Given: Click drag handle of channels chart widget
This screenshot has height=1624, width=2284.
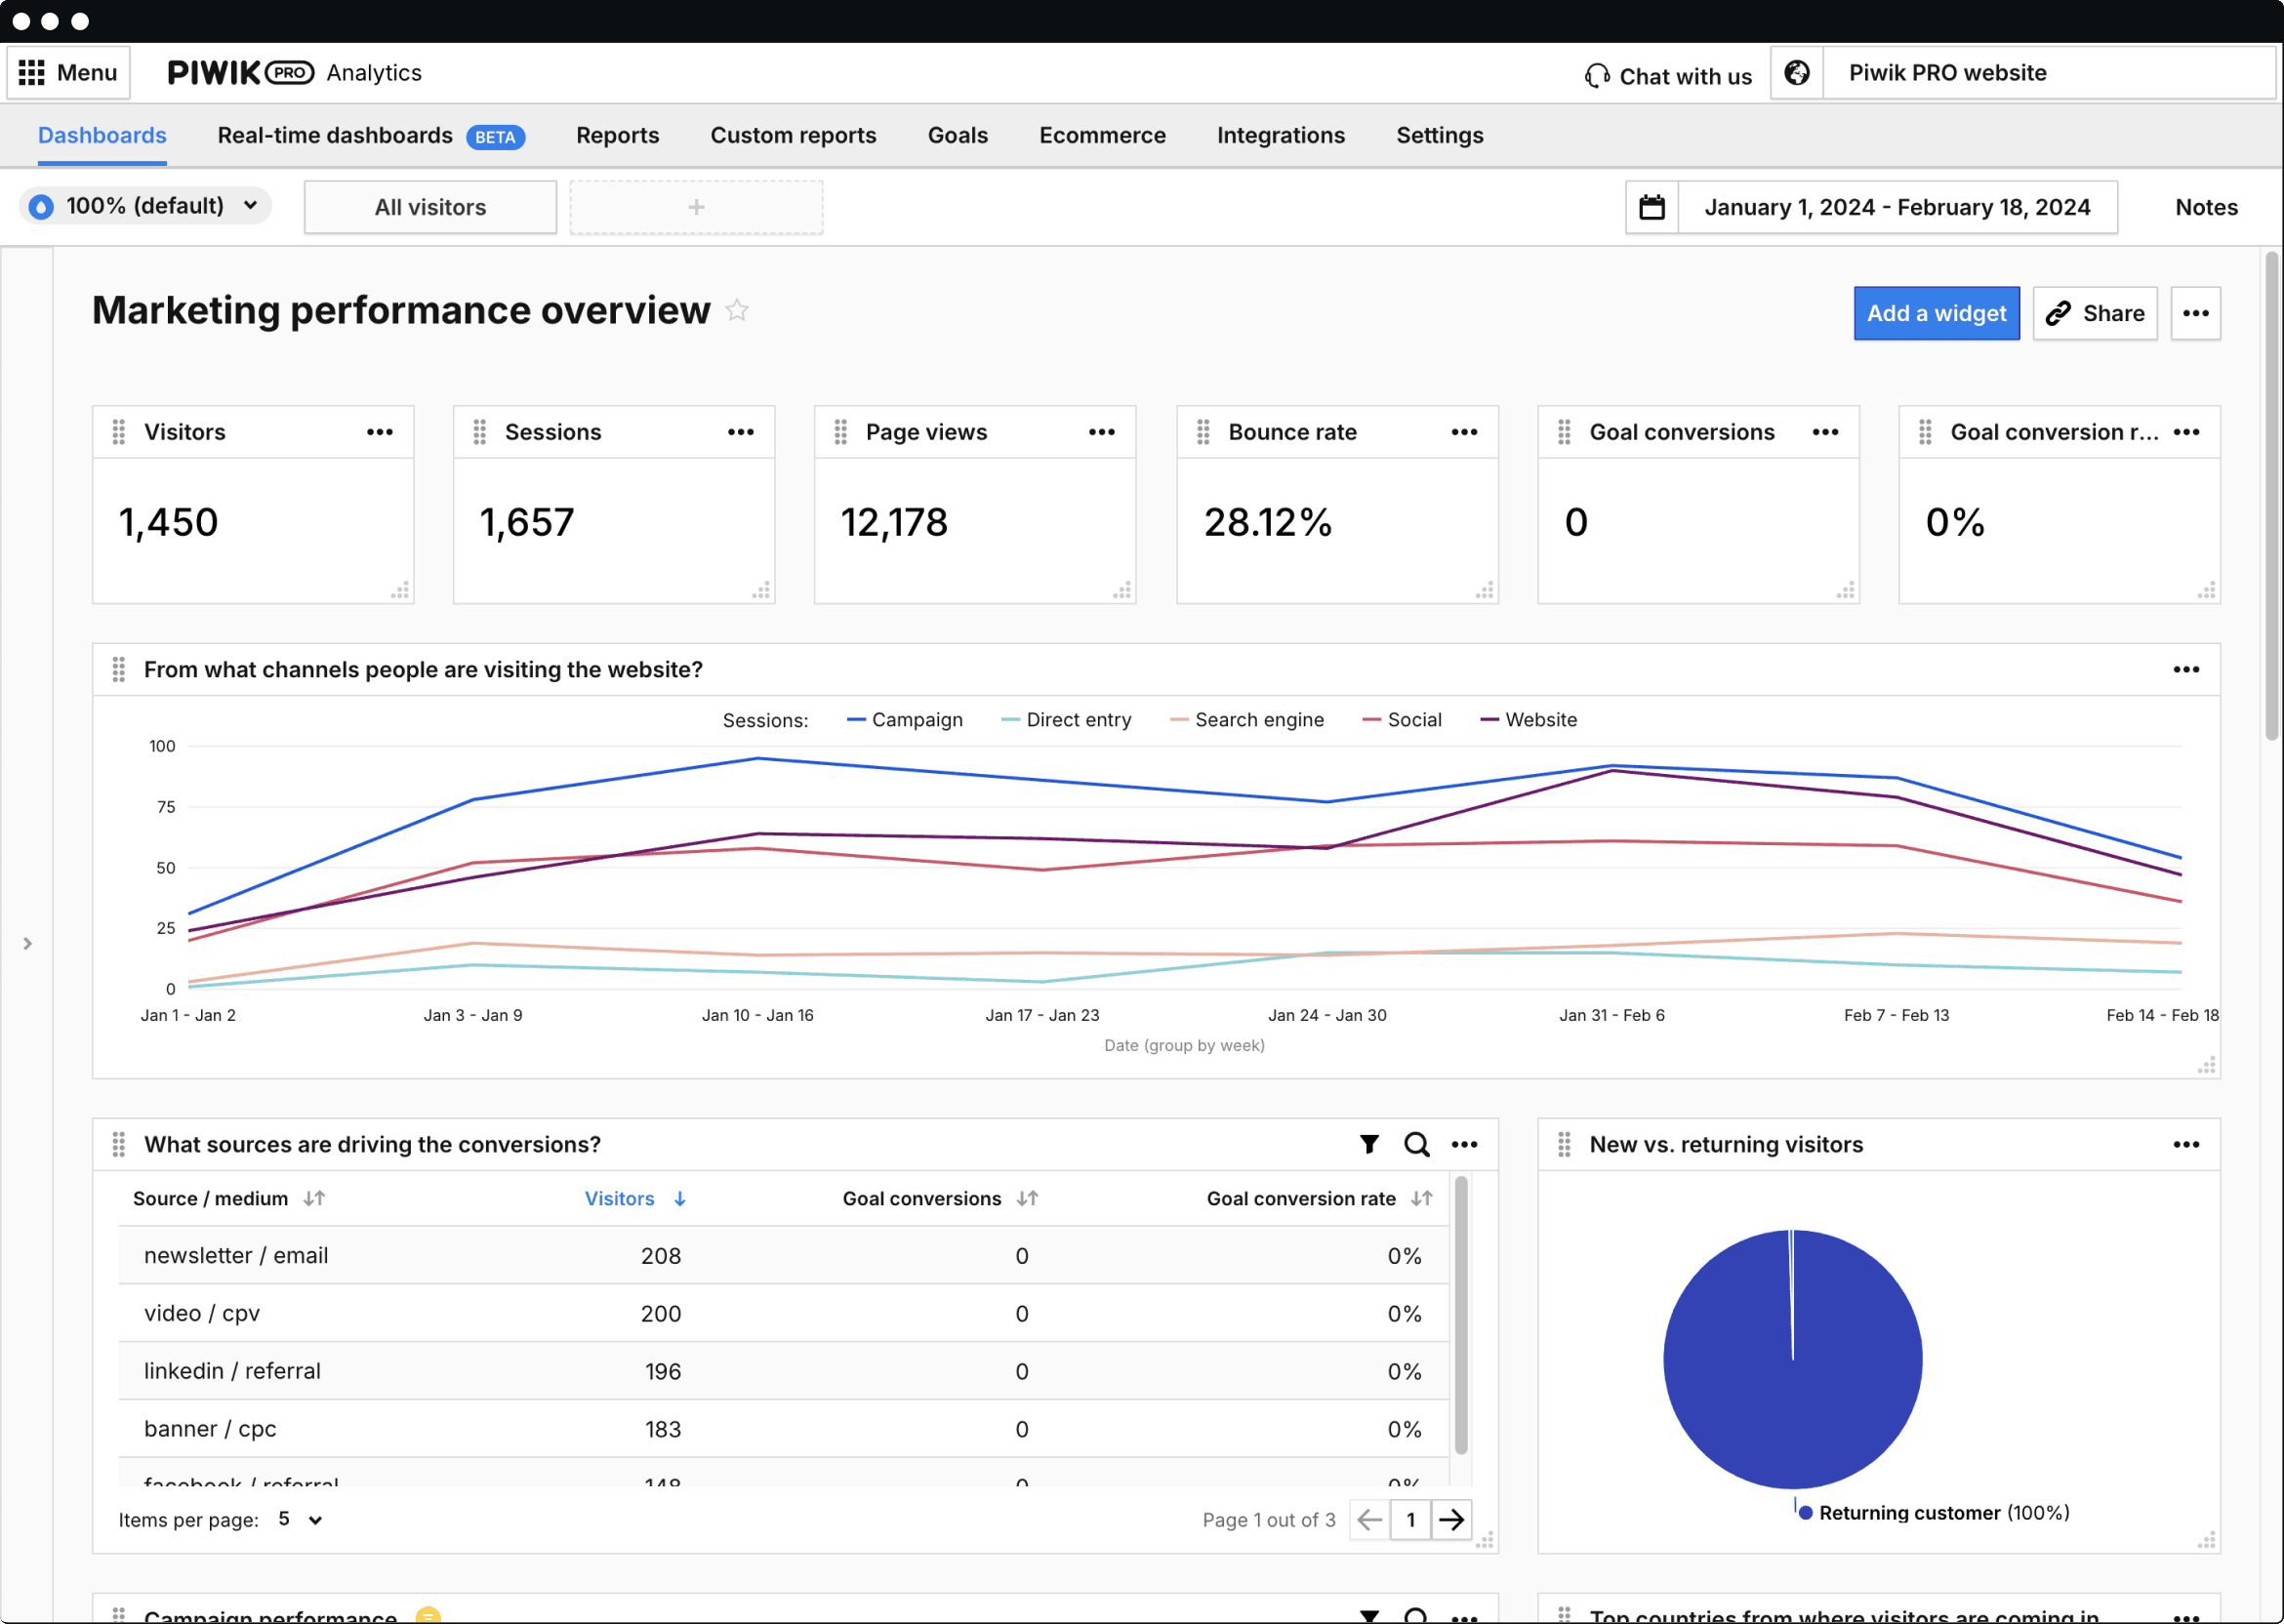Looking at the screenshot, I should click(119, 669).
